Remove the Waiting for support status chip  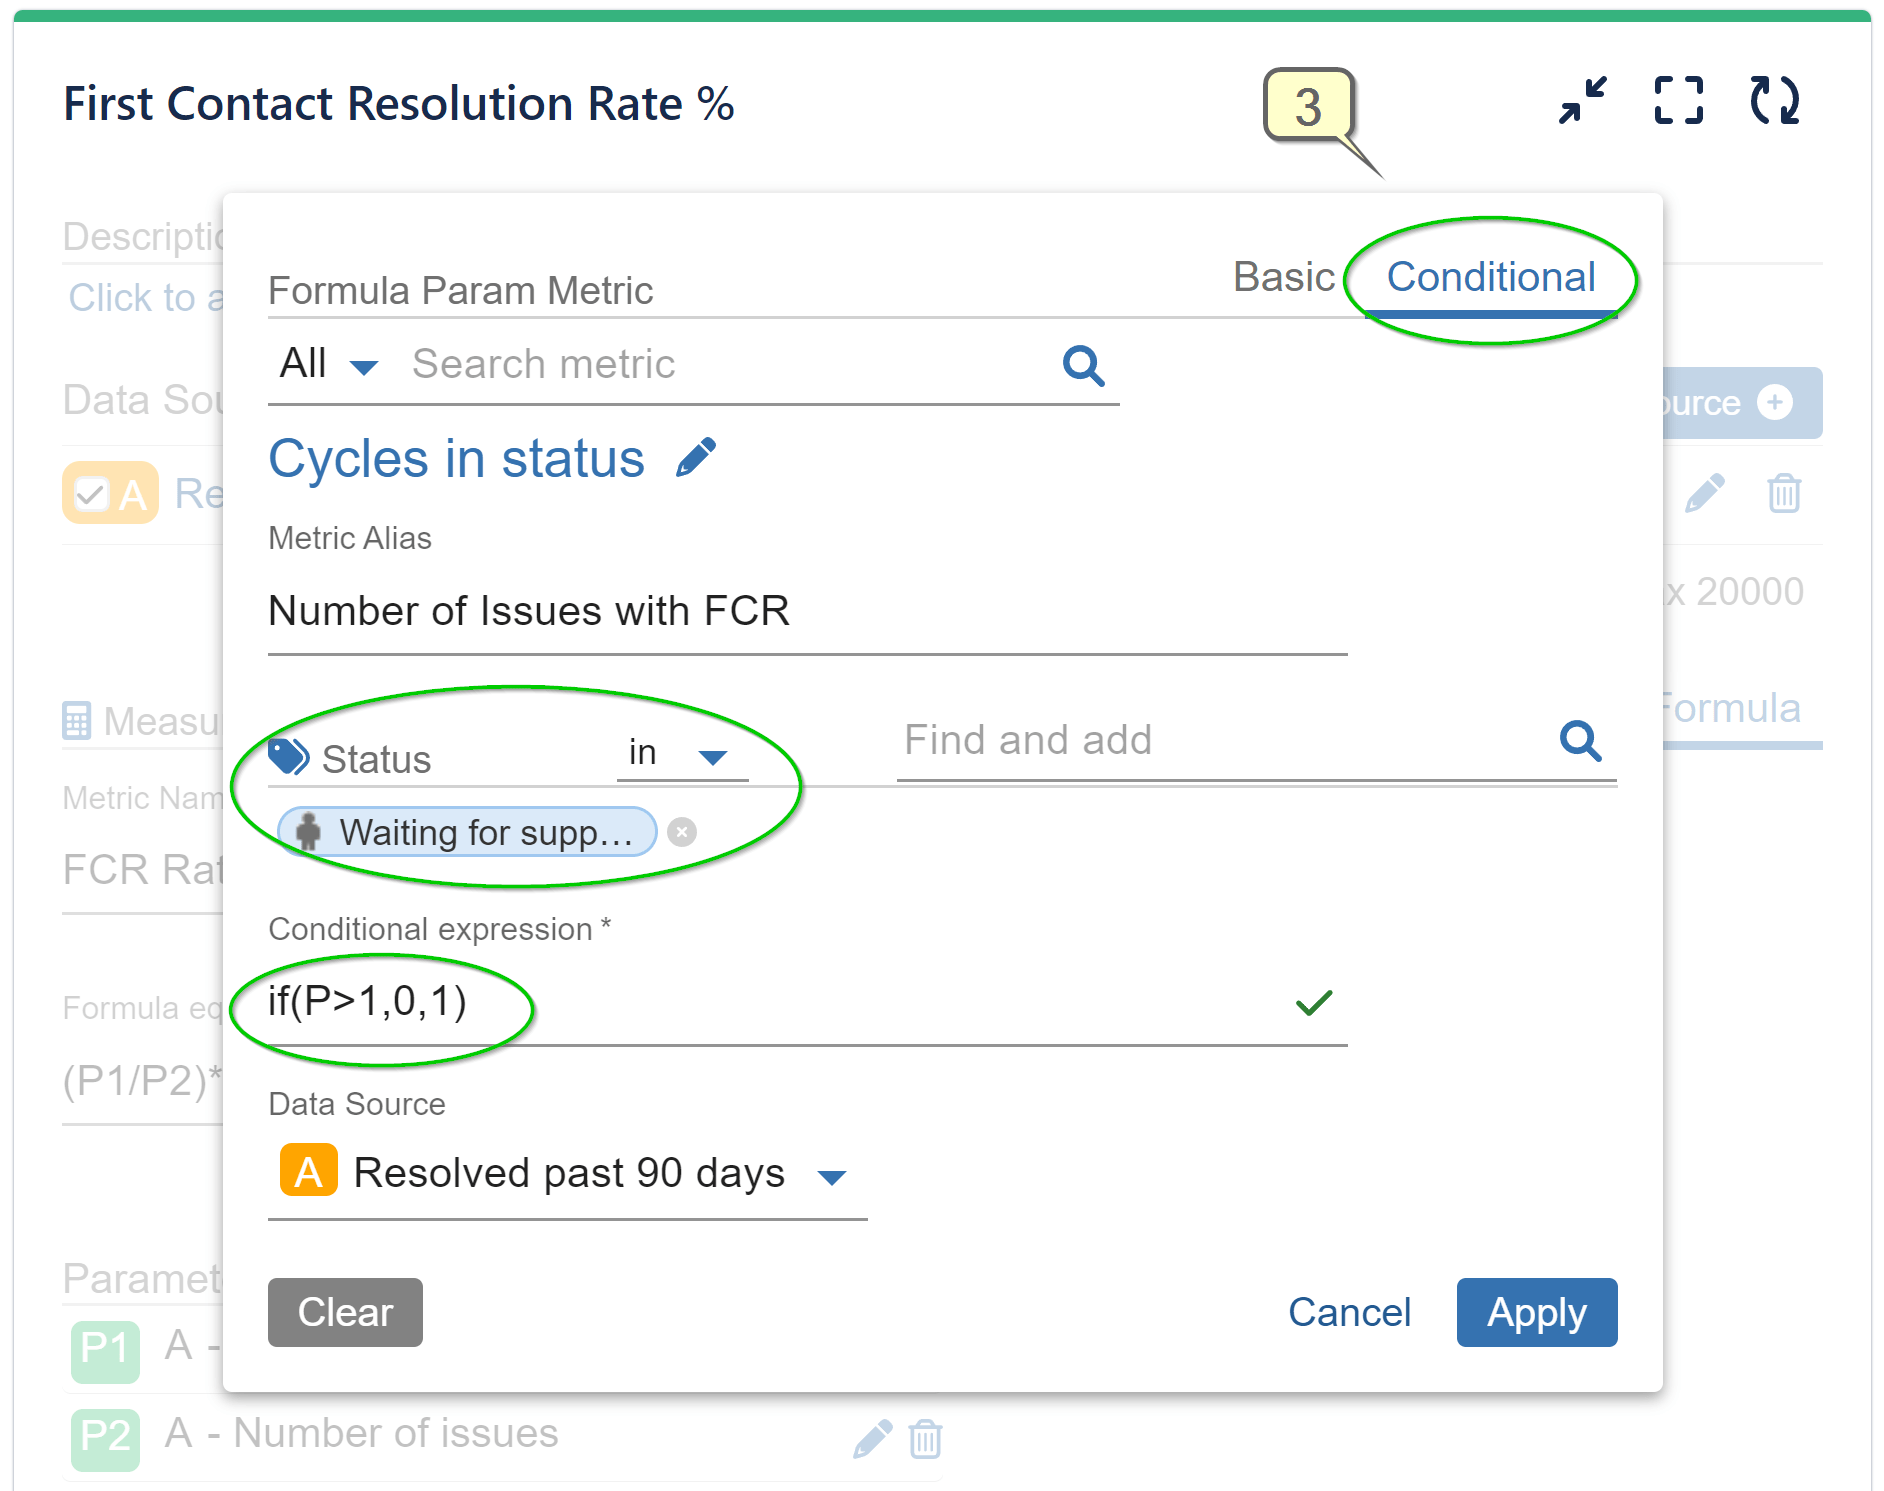click(681, 832)
